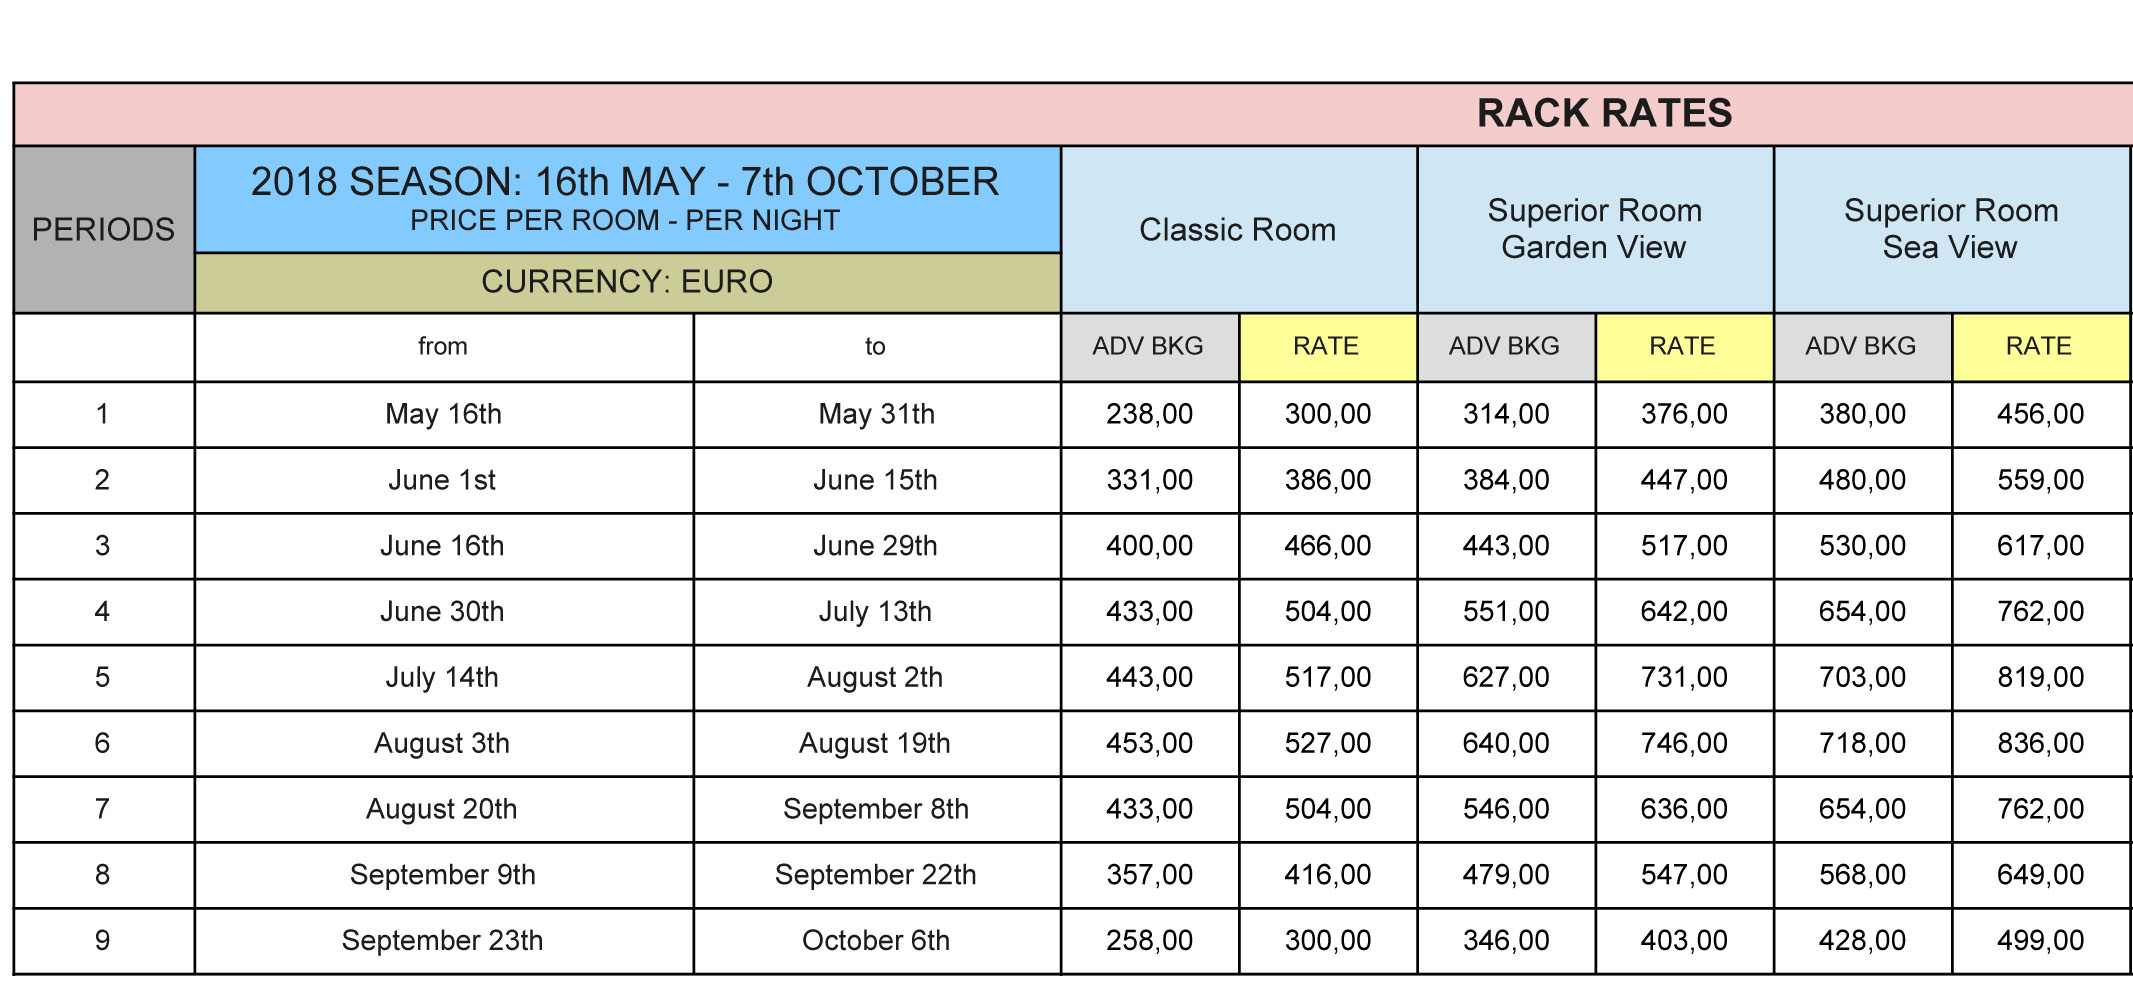Image resolution: width=2133 pixels, height=987 pixels.
Task: Click the 499,00 rate cell
Action: (x=2040, y=941)
